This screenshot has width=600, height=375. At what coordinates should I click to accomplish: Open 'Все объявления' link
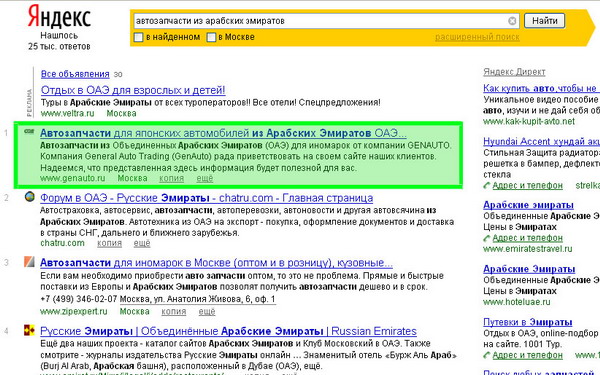coord(75,74)
